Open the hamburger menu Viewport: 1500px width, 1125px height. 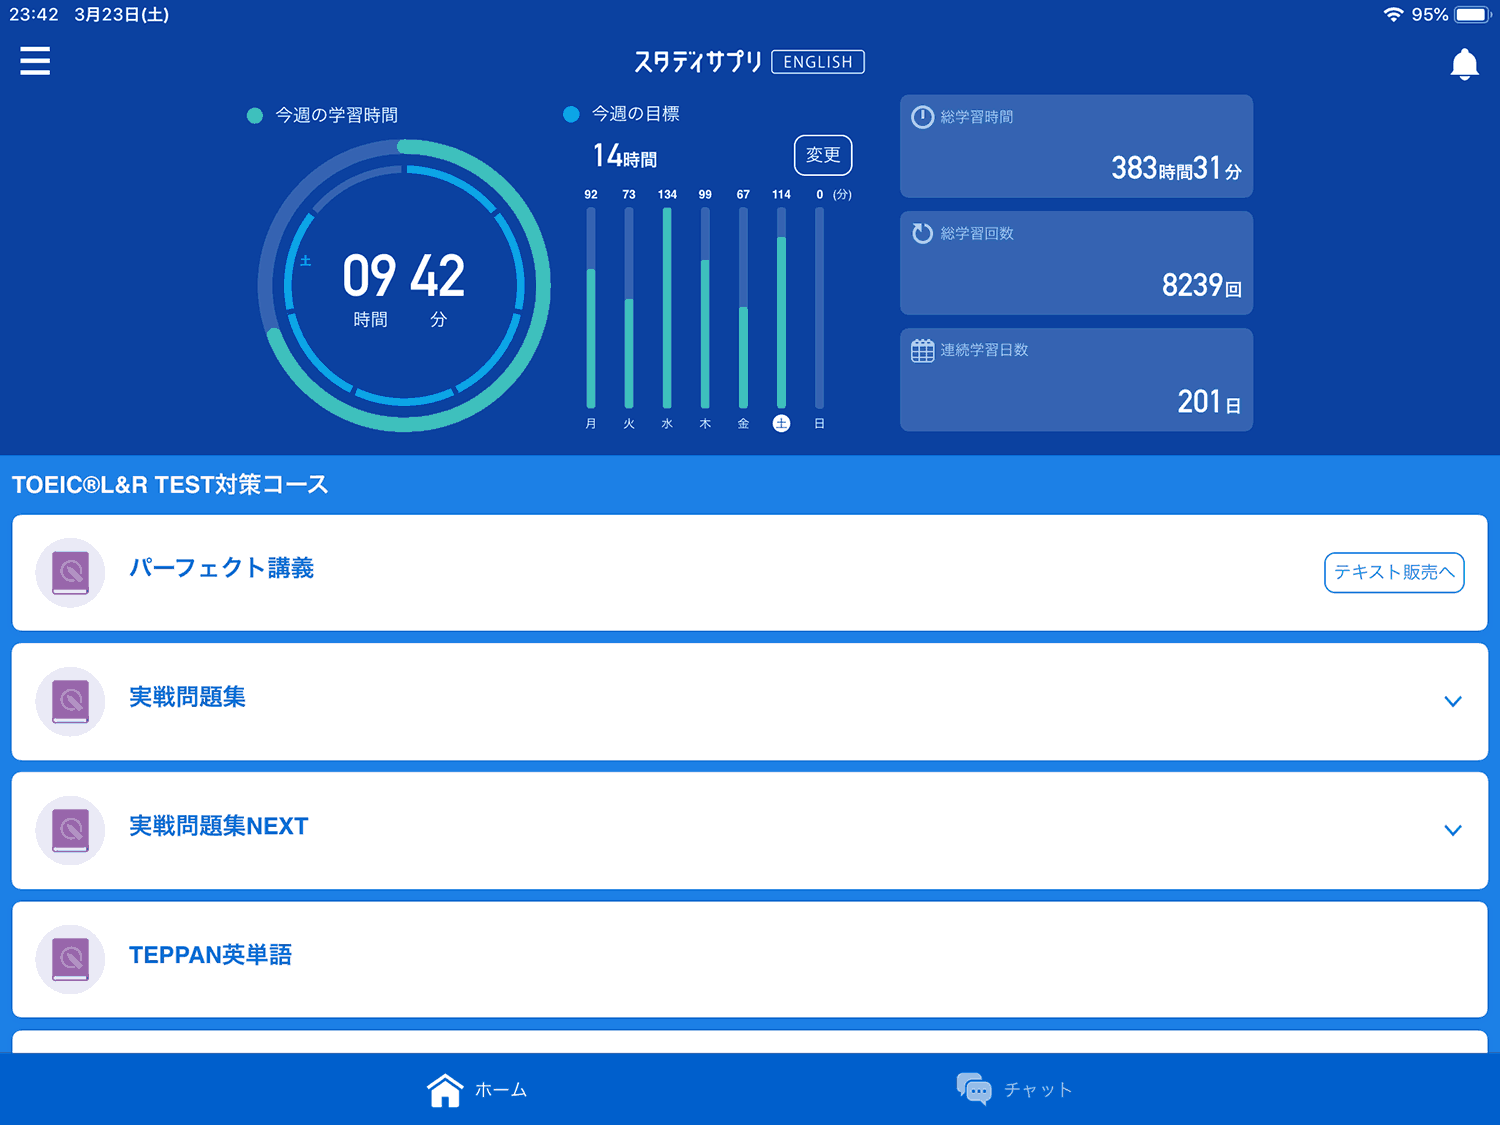tap(35, 61)
